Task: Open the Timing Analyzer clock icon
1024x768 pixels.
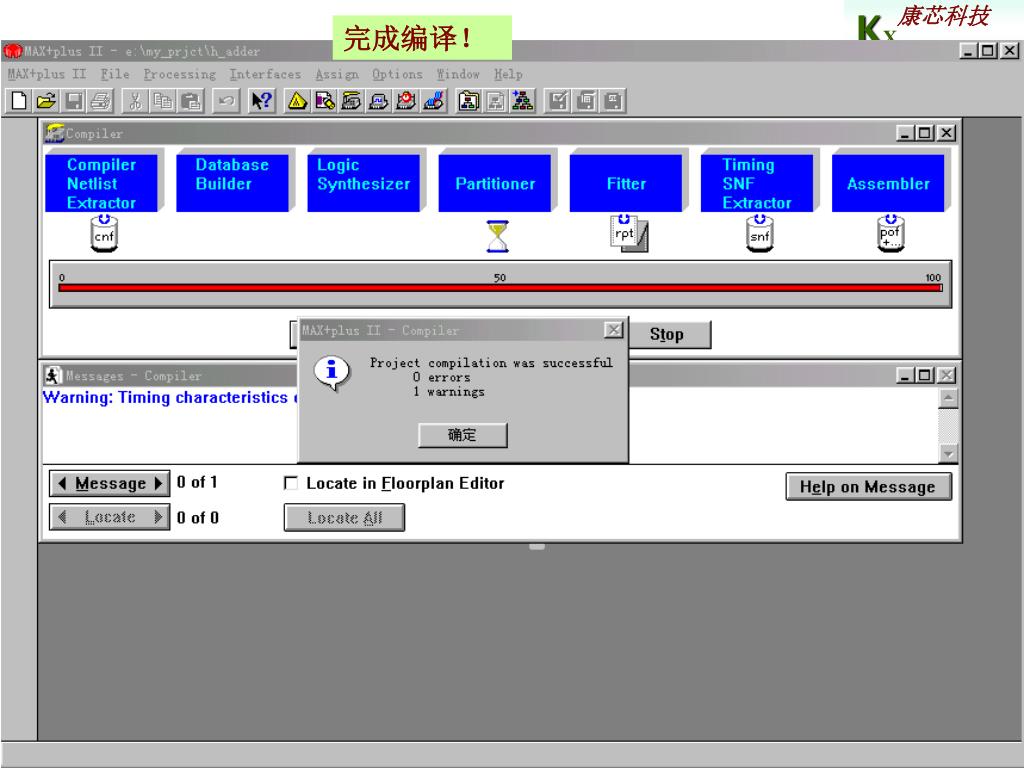Action: (406, 101)
